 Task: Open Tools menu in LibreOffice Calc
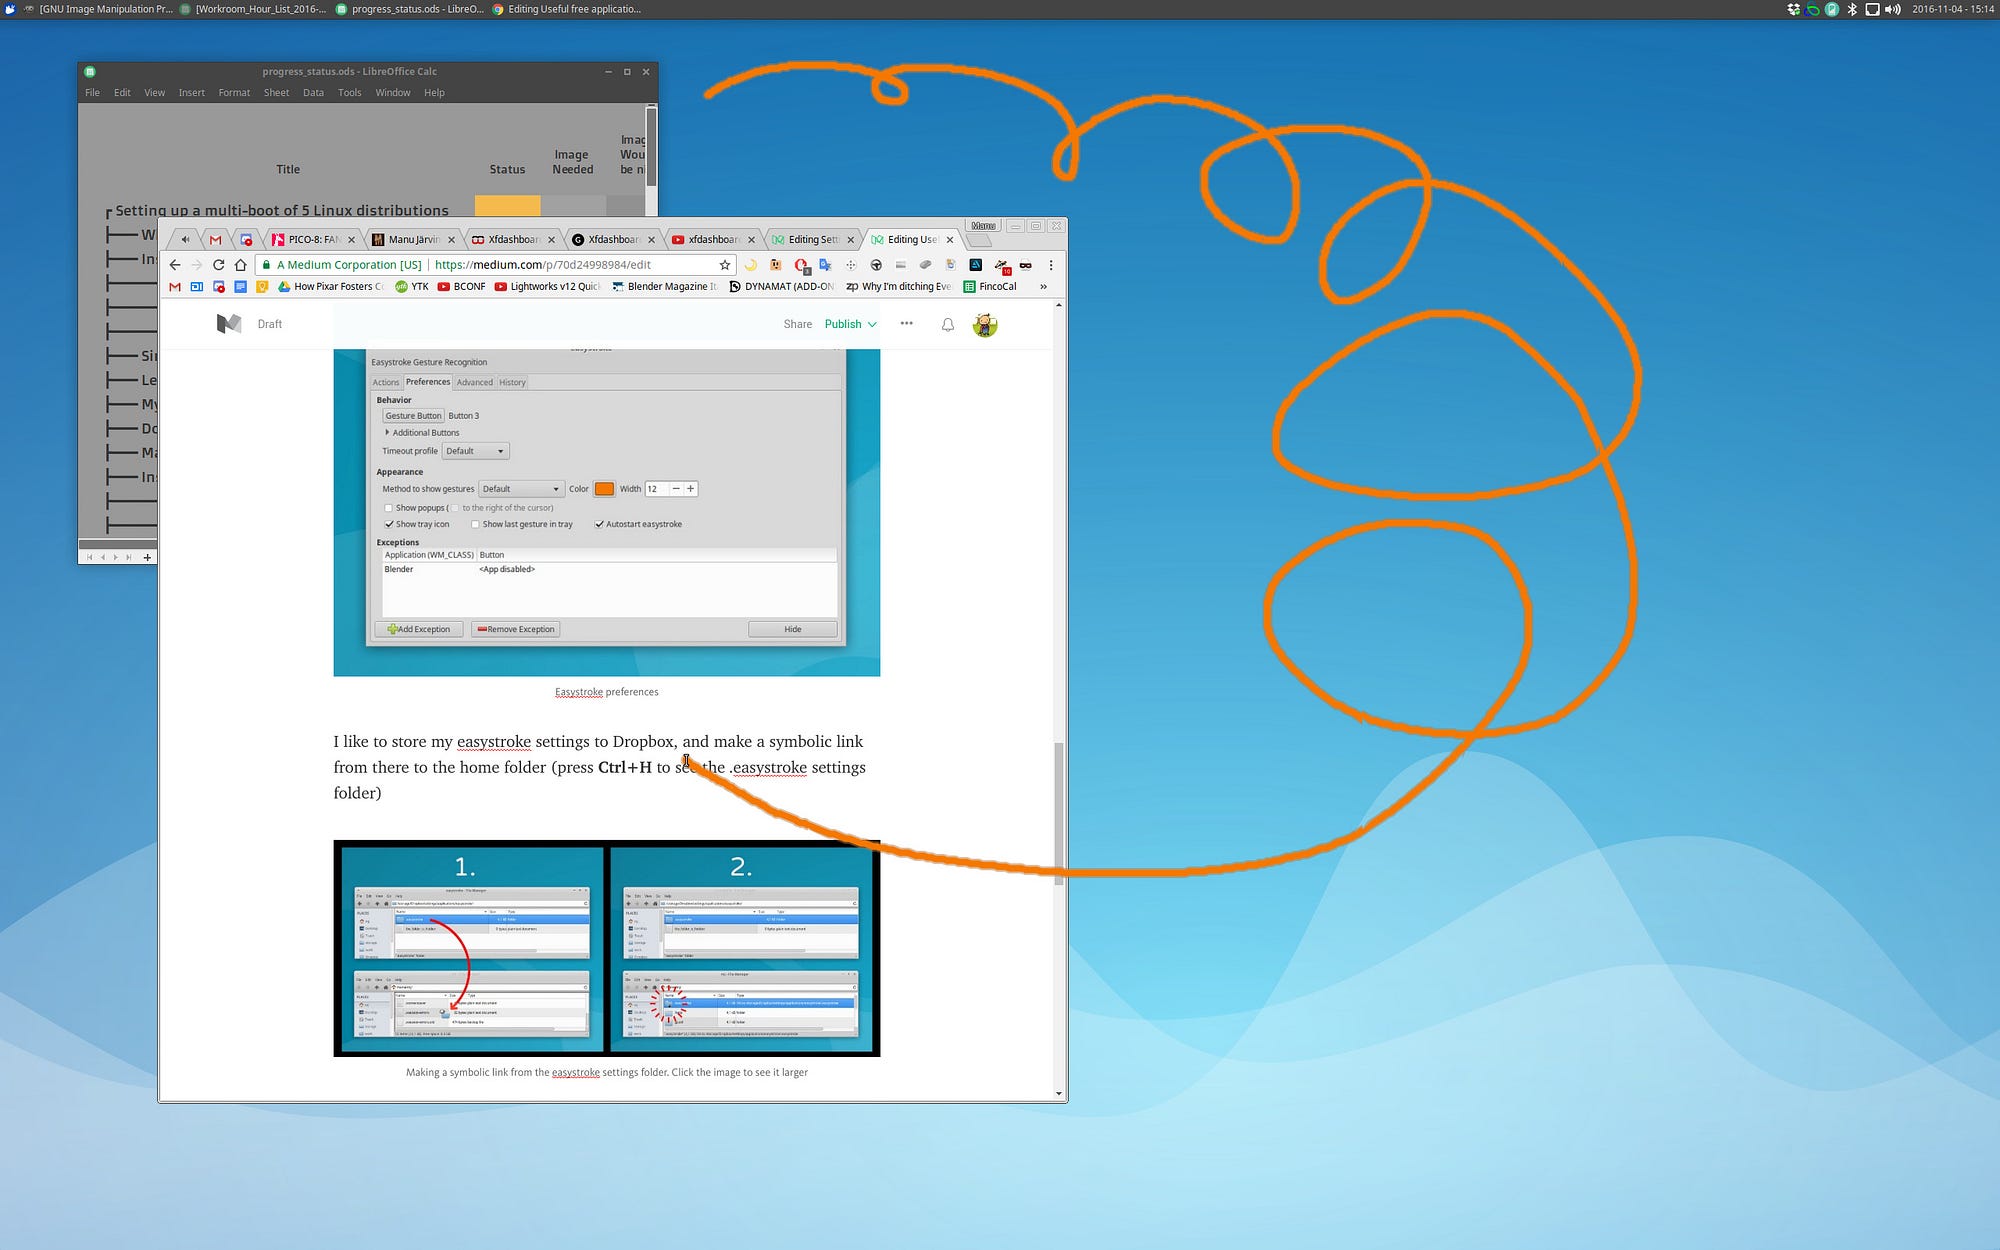pos(349,93)
